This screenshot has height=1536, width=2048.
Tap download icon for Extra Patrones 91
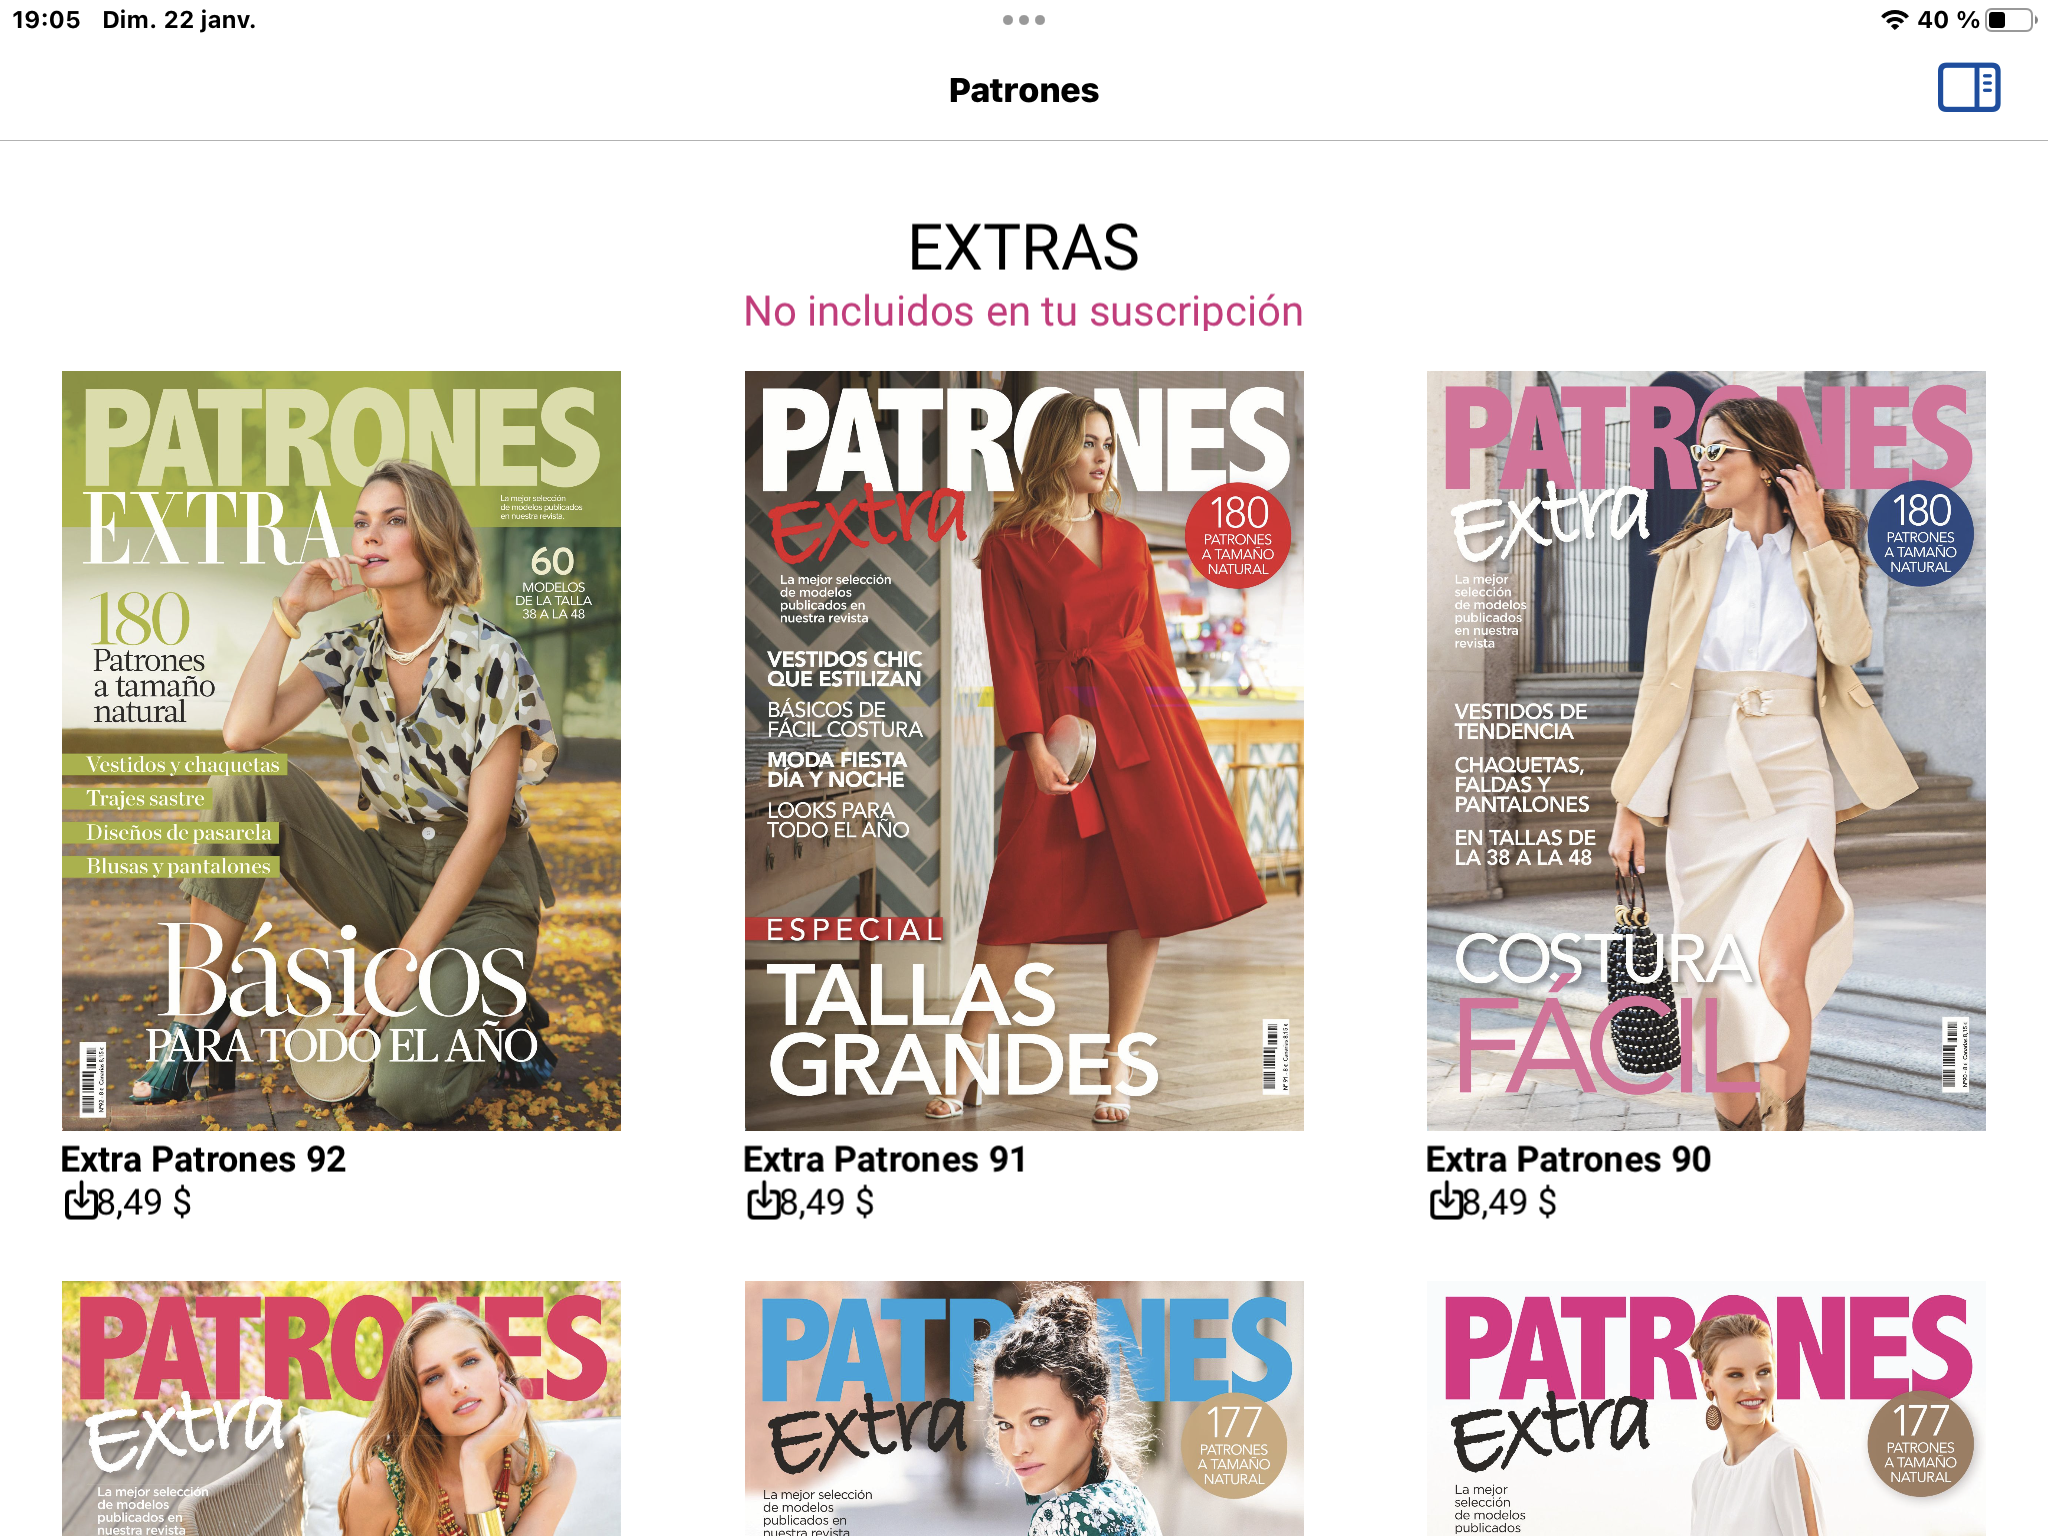[763, 1201]
